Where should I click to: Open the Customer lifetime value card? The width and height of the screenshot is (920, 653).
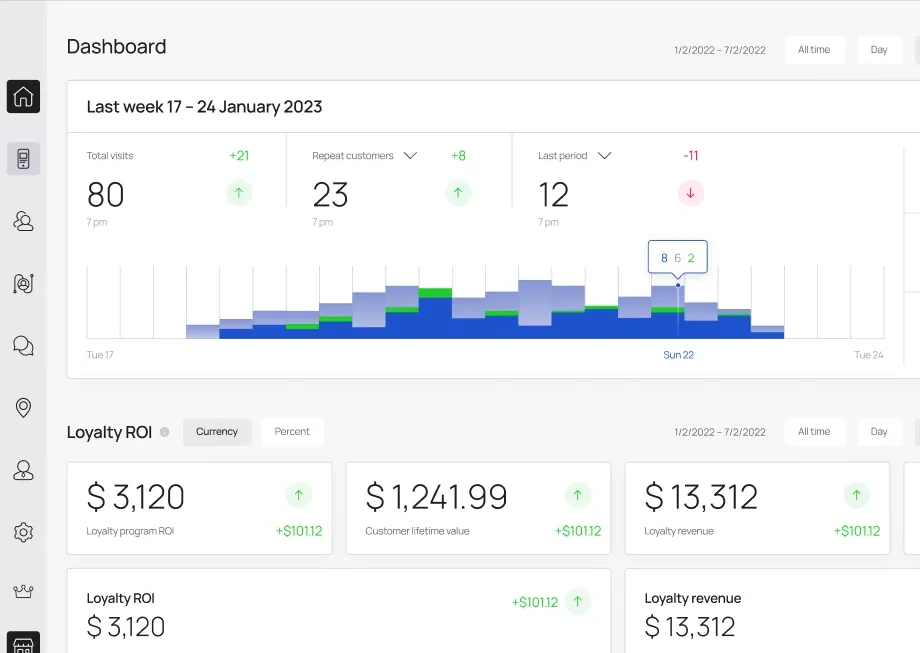[x=478, y=508]
